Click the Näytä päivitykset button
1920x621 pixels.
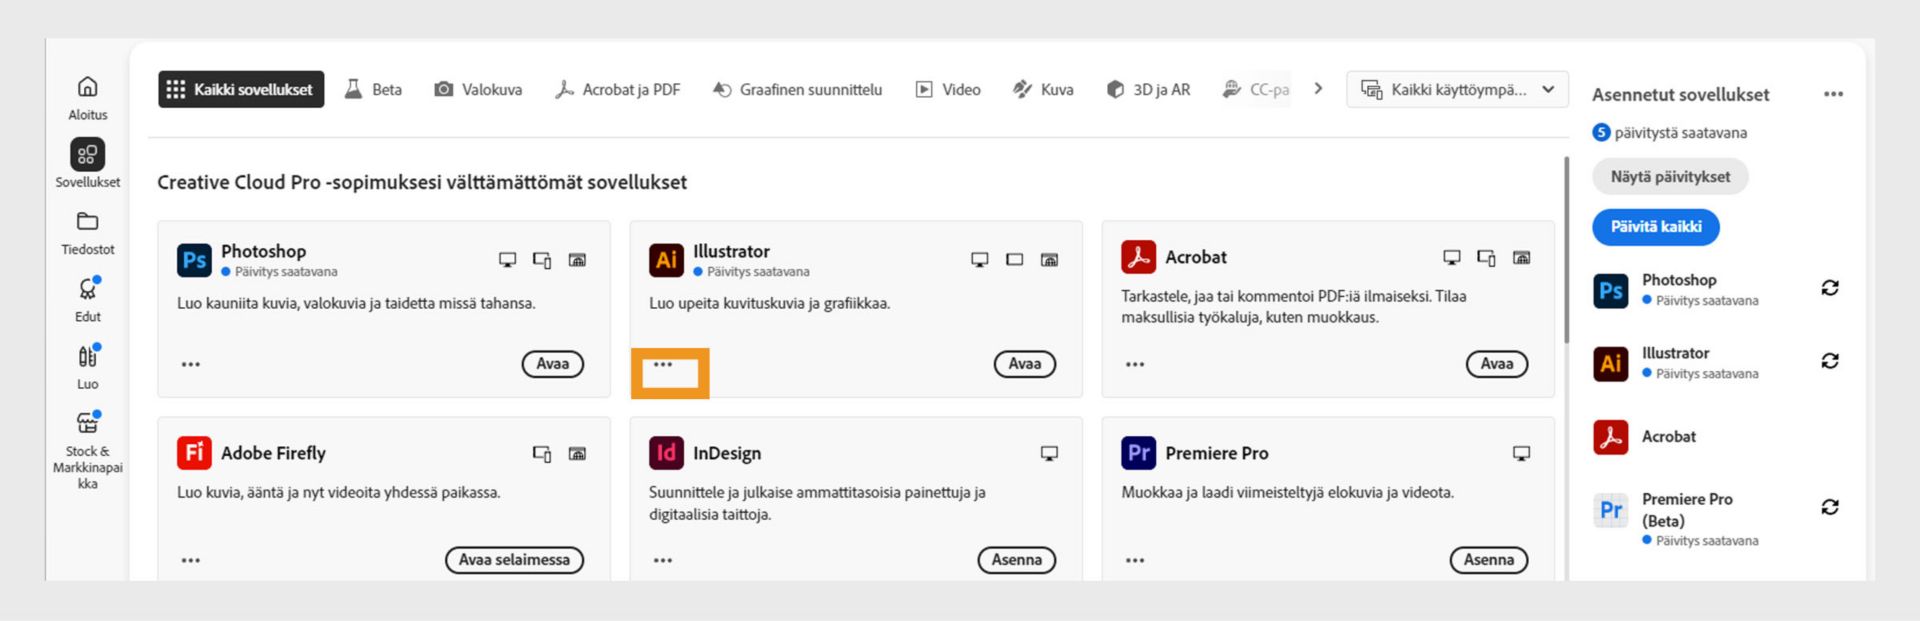click(x=1670, y=176)
